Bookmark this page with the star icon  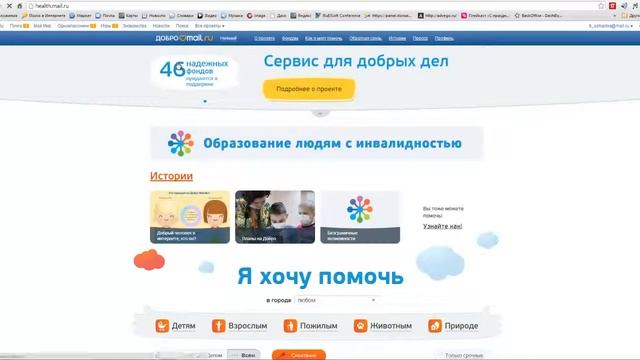click(601, 6)
